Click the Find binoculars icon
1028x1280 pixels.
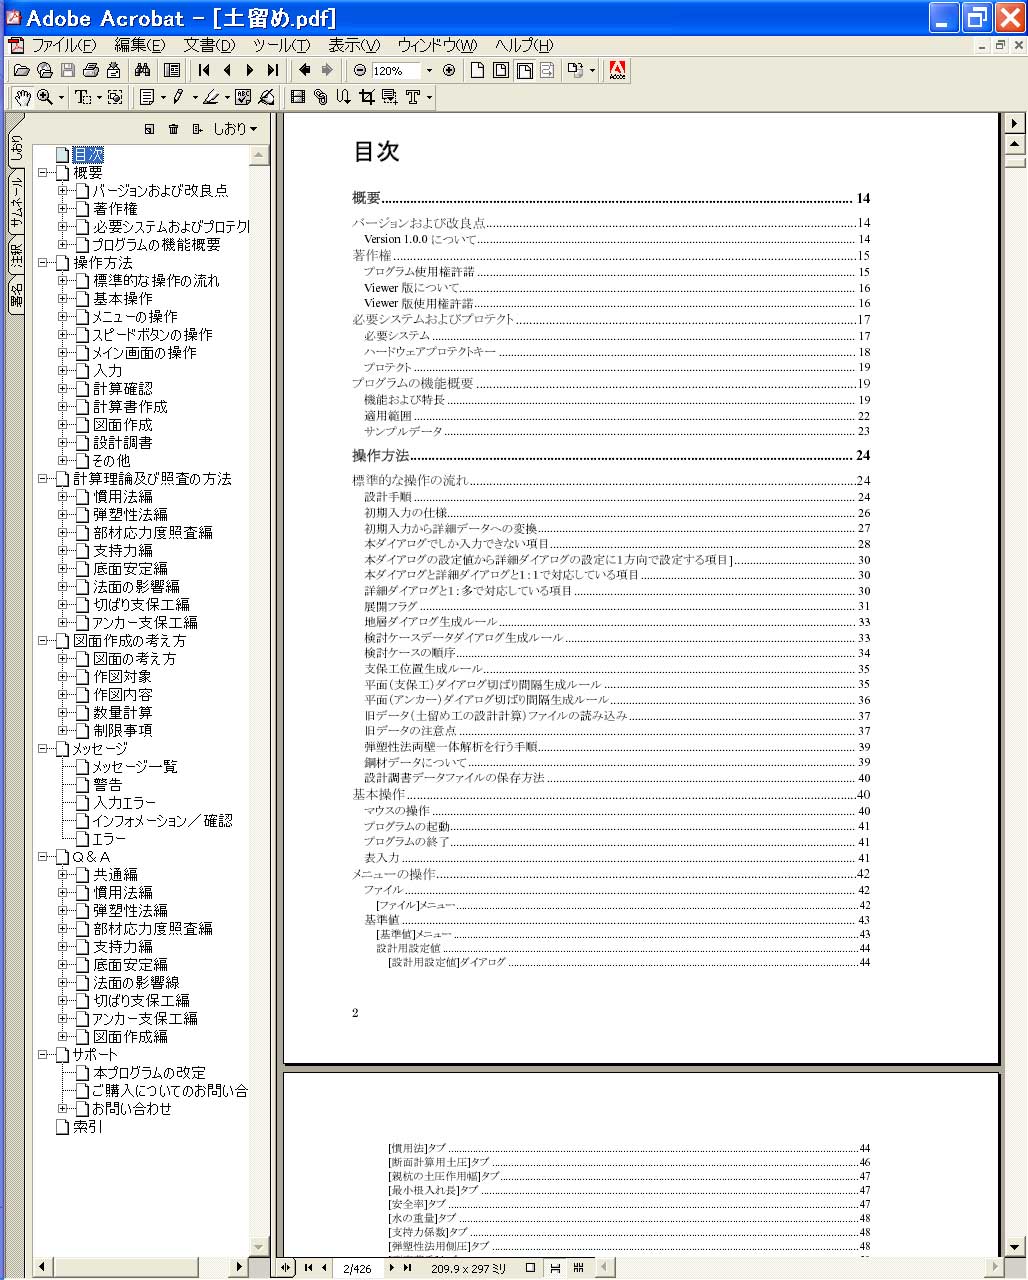tap(142, 70)
